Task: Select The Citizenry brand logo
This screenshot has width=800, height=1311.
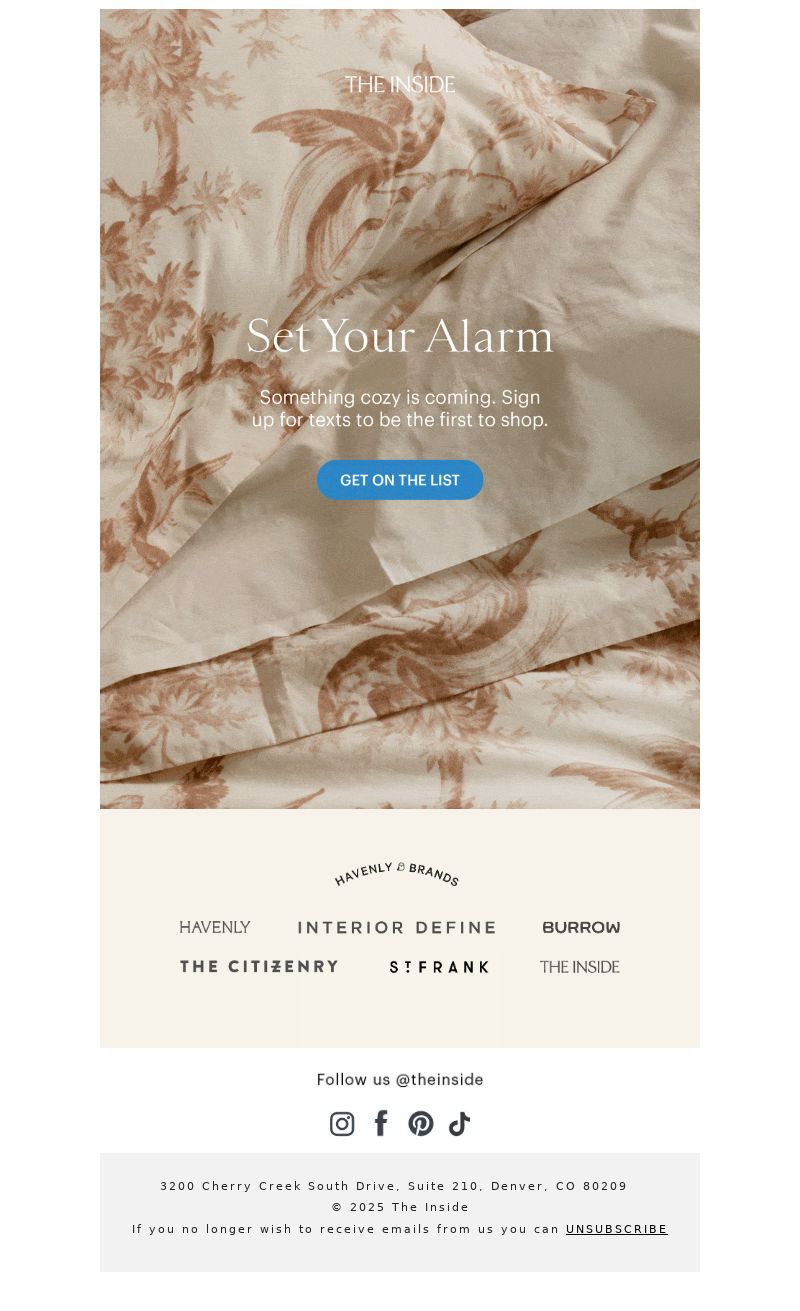Action: coord(259,966)
